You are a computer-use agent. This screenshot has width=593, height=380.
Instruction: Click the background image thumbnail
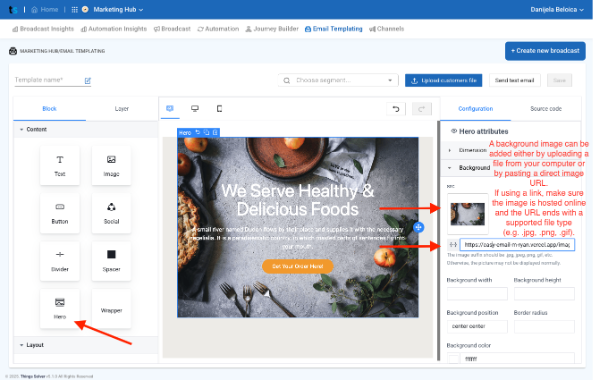[468, 214]
